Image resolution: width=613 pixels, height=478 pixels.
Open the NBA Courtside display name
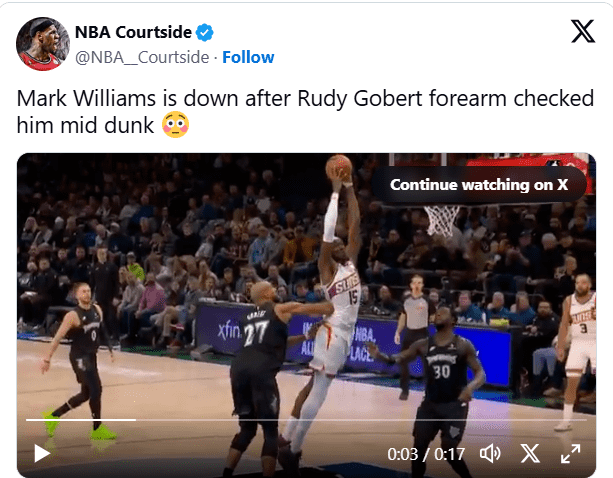pos(133,32)
